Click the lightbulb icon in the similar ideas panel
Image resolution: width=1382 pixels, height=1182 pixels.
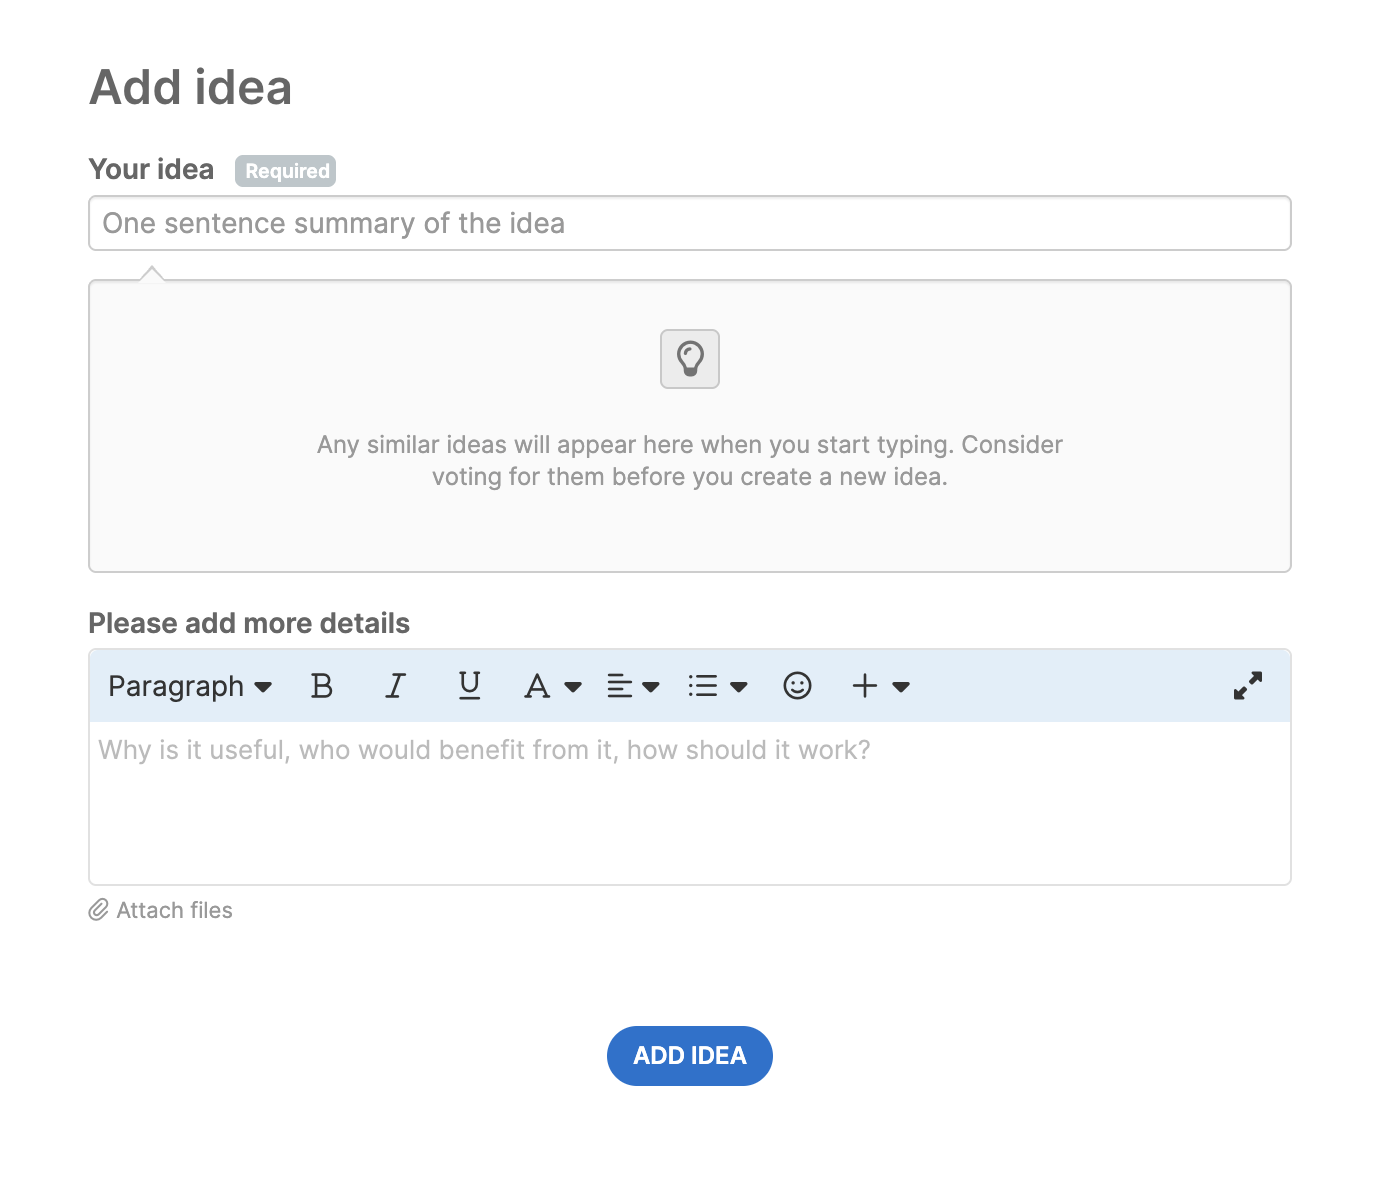tap(690, 359)
